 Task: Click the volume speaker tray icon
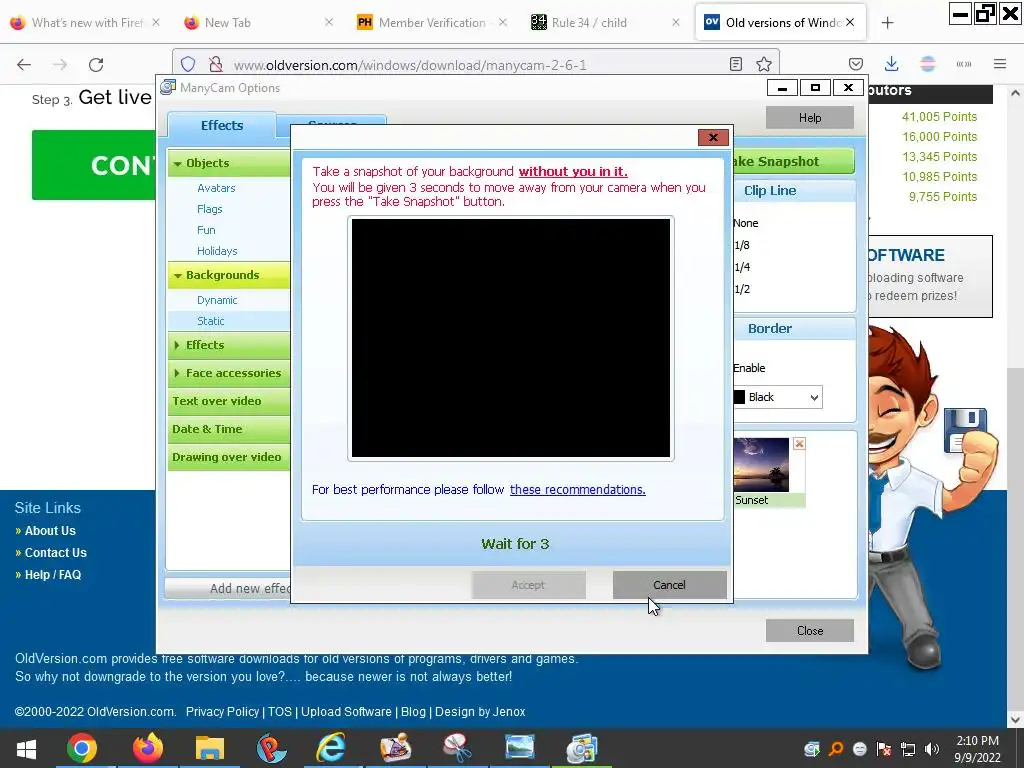(932, 749)
